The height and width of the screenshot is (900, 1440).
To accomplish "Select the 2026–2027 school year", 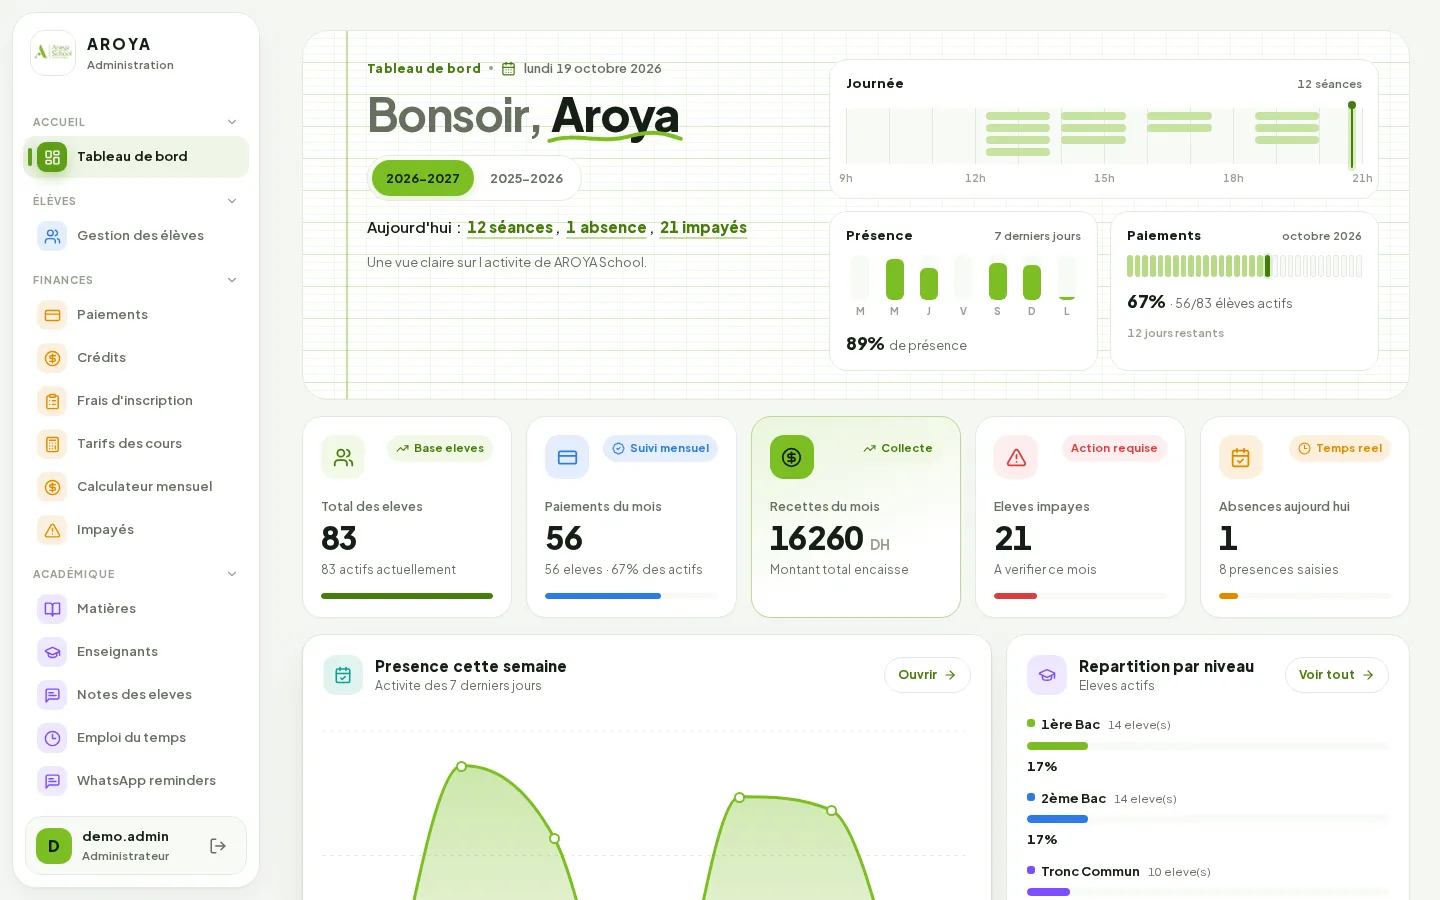I will [423, 178].
